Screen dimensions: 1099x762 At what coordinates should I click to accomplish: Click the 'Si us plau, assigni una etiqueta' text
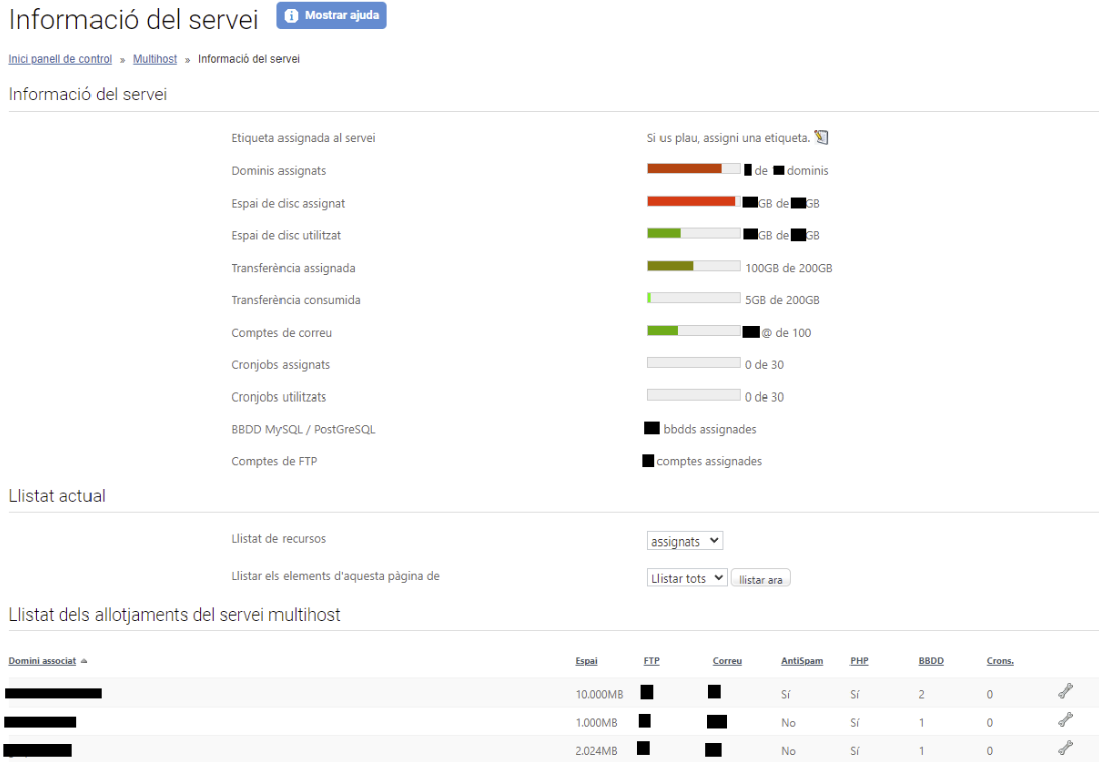coord(727,138)
